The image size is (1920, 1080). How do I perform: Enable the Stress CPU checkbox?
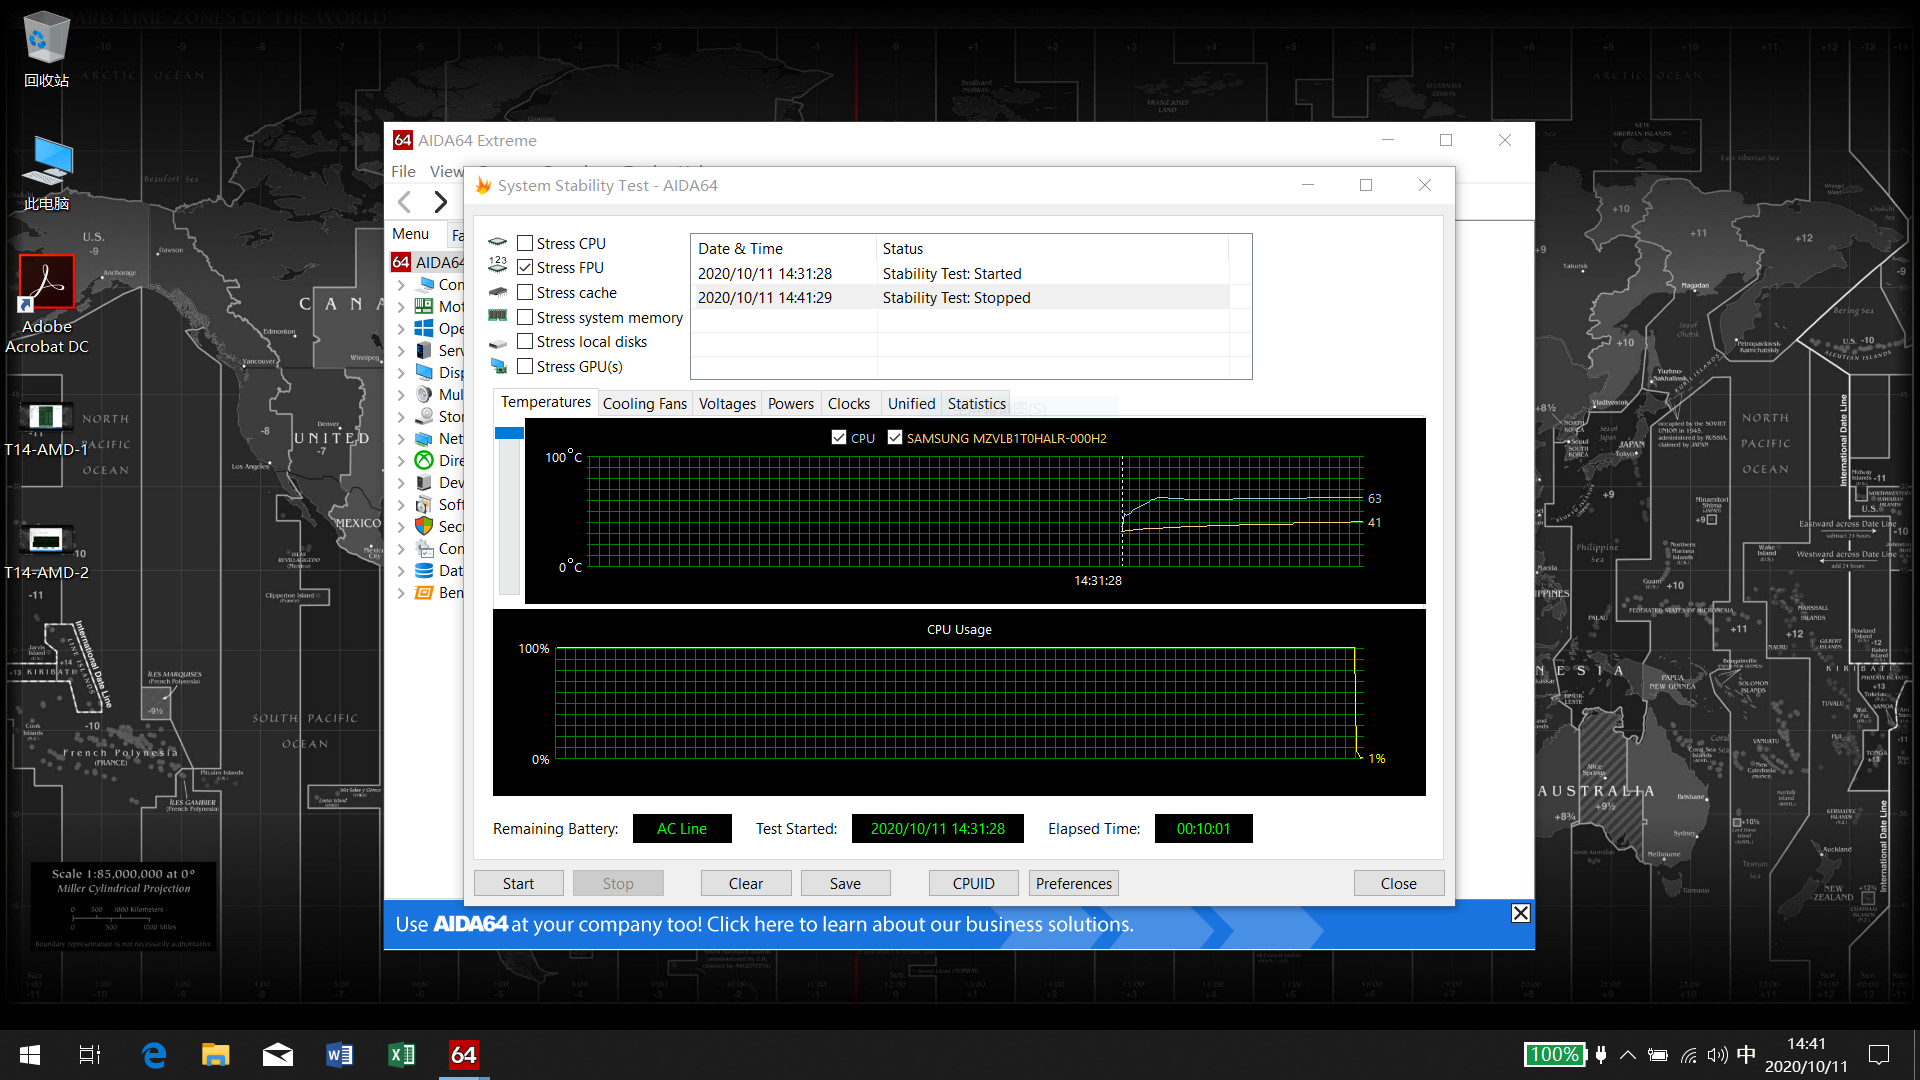(525, 243)
